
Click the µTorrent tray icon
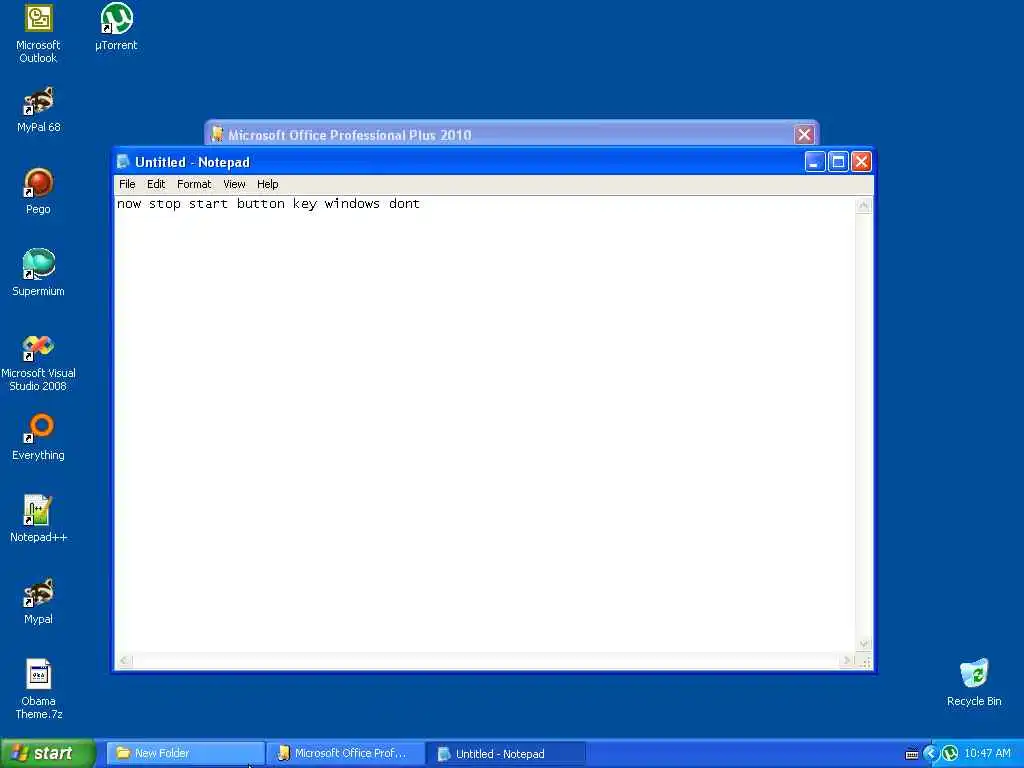pyautogui.click(x=950, y=753)
